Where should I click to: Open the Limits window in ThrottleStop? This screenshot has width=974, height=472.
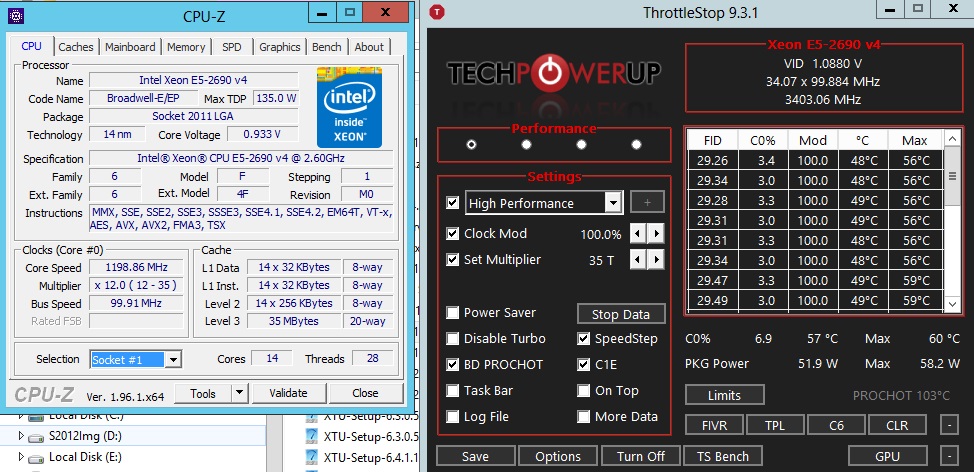point(724,395)
